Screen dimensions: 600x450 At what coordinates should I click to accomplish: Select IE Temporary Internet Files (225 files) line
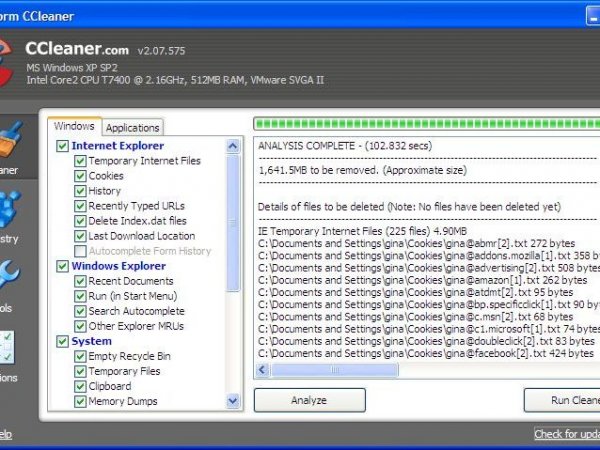coord(362,231)
